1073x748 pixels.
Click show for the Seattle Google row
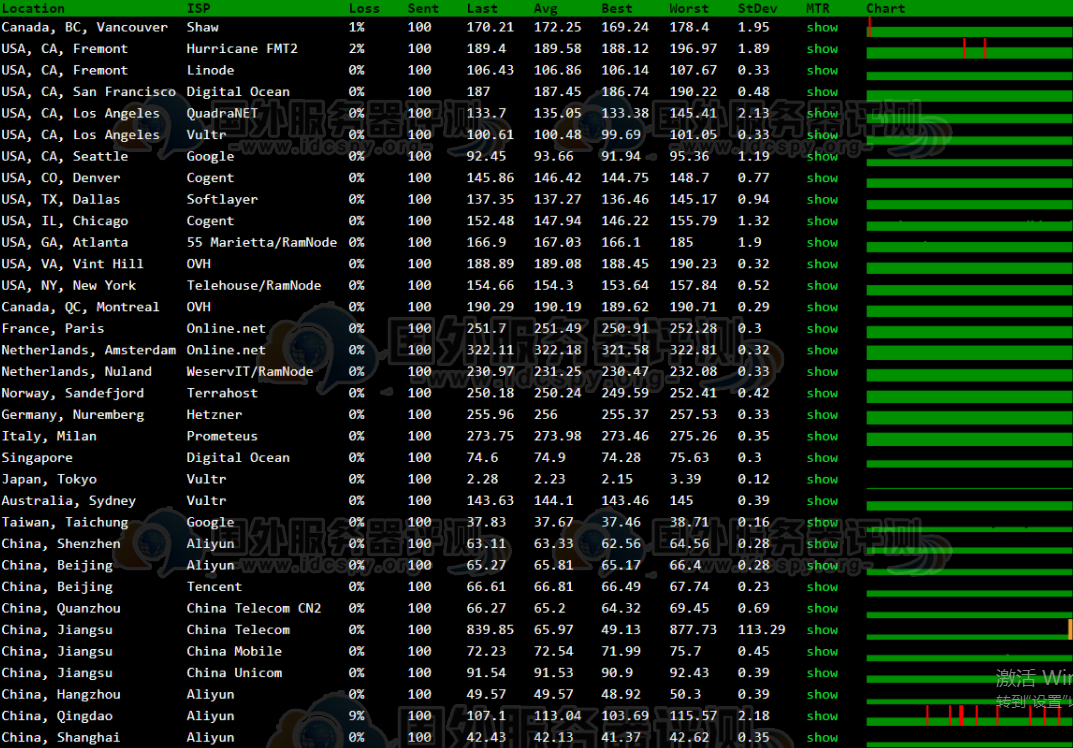coord(822,157)
